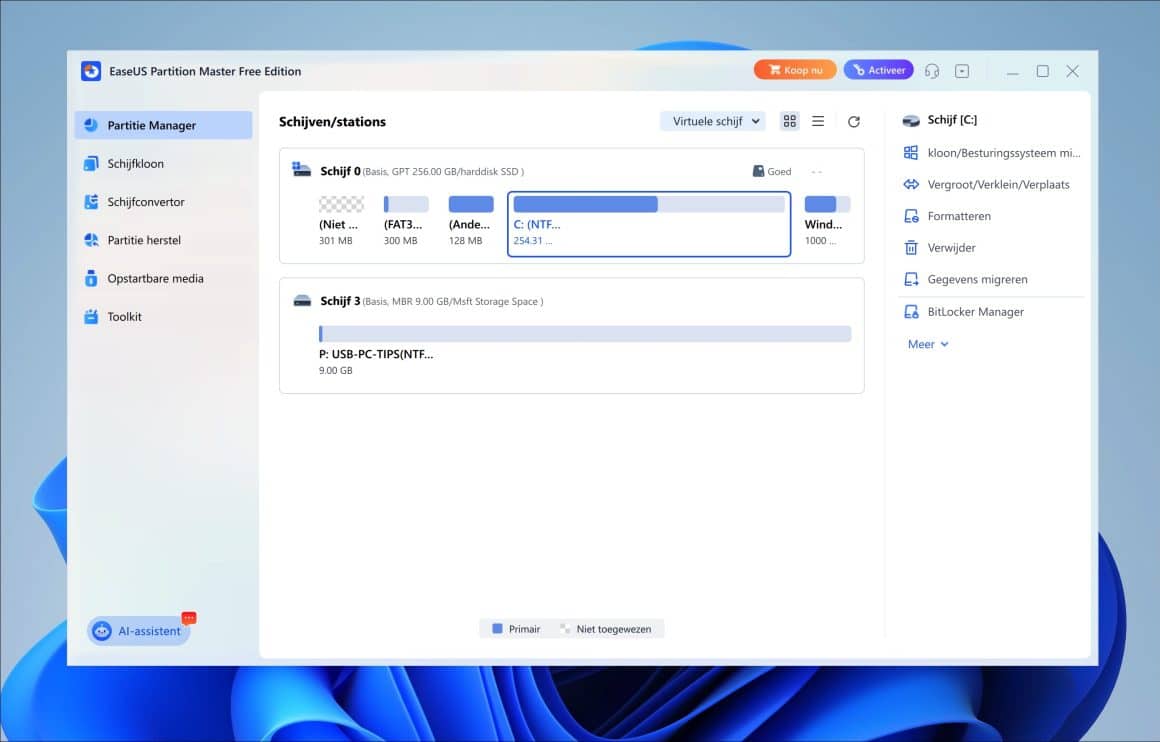The image size is (1160, 742).
Task: Expand the Meer options
Action: (926, 343)
